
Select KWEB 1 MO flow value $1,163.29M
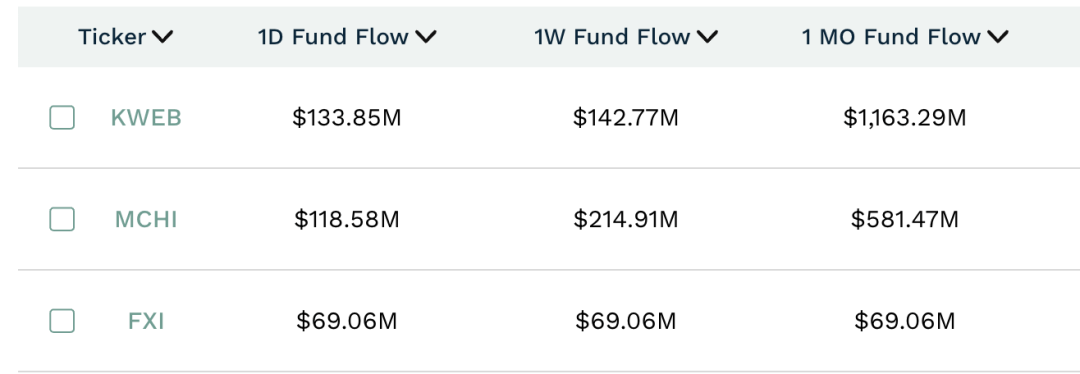[x=904, y=118]
